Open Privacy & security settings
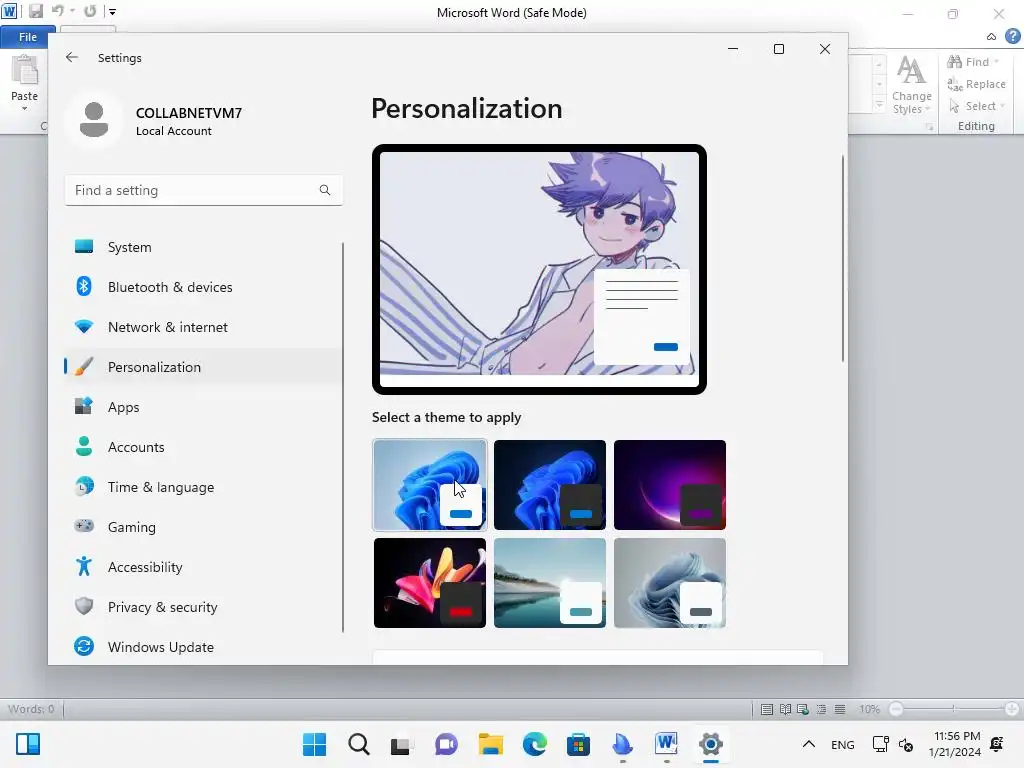This screenshot has width=1024, height=768. click(203, 607)
